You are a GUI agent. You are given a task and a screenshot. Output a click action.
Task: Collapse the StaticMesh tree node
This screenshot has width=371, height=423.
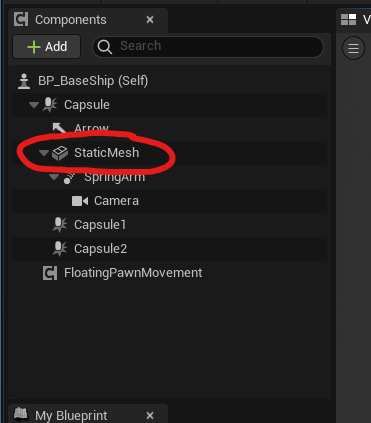[44, 153]
